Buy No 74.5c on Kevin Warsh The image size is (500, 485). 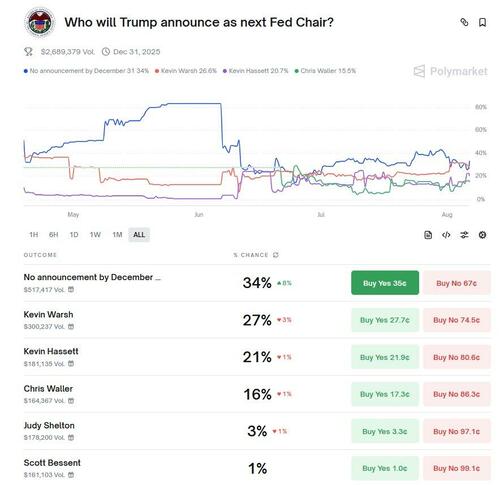pos(457,320)
